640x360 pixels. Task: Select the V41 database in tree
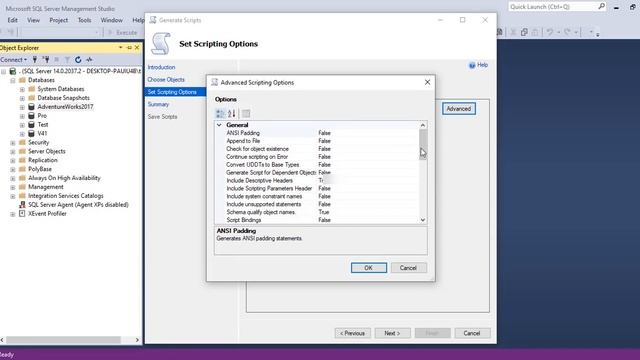pos(42,133)
